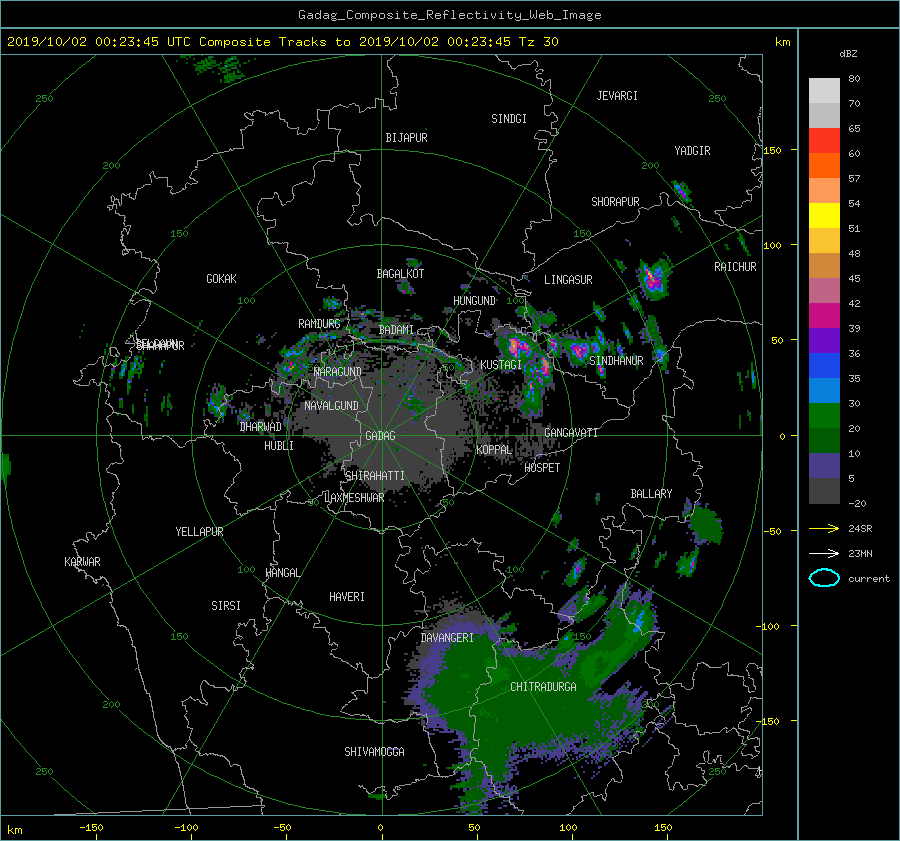Select the GANGAVATI label
The image size is (900, 841).
click(571, 433)
